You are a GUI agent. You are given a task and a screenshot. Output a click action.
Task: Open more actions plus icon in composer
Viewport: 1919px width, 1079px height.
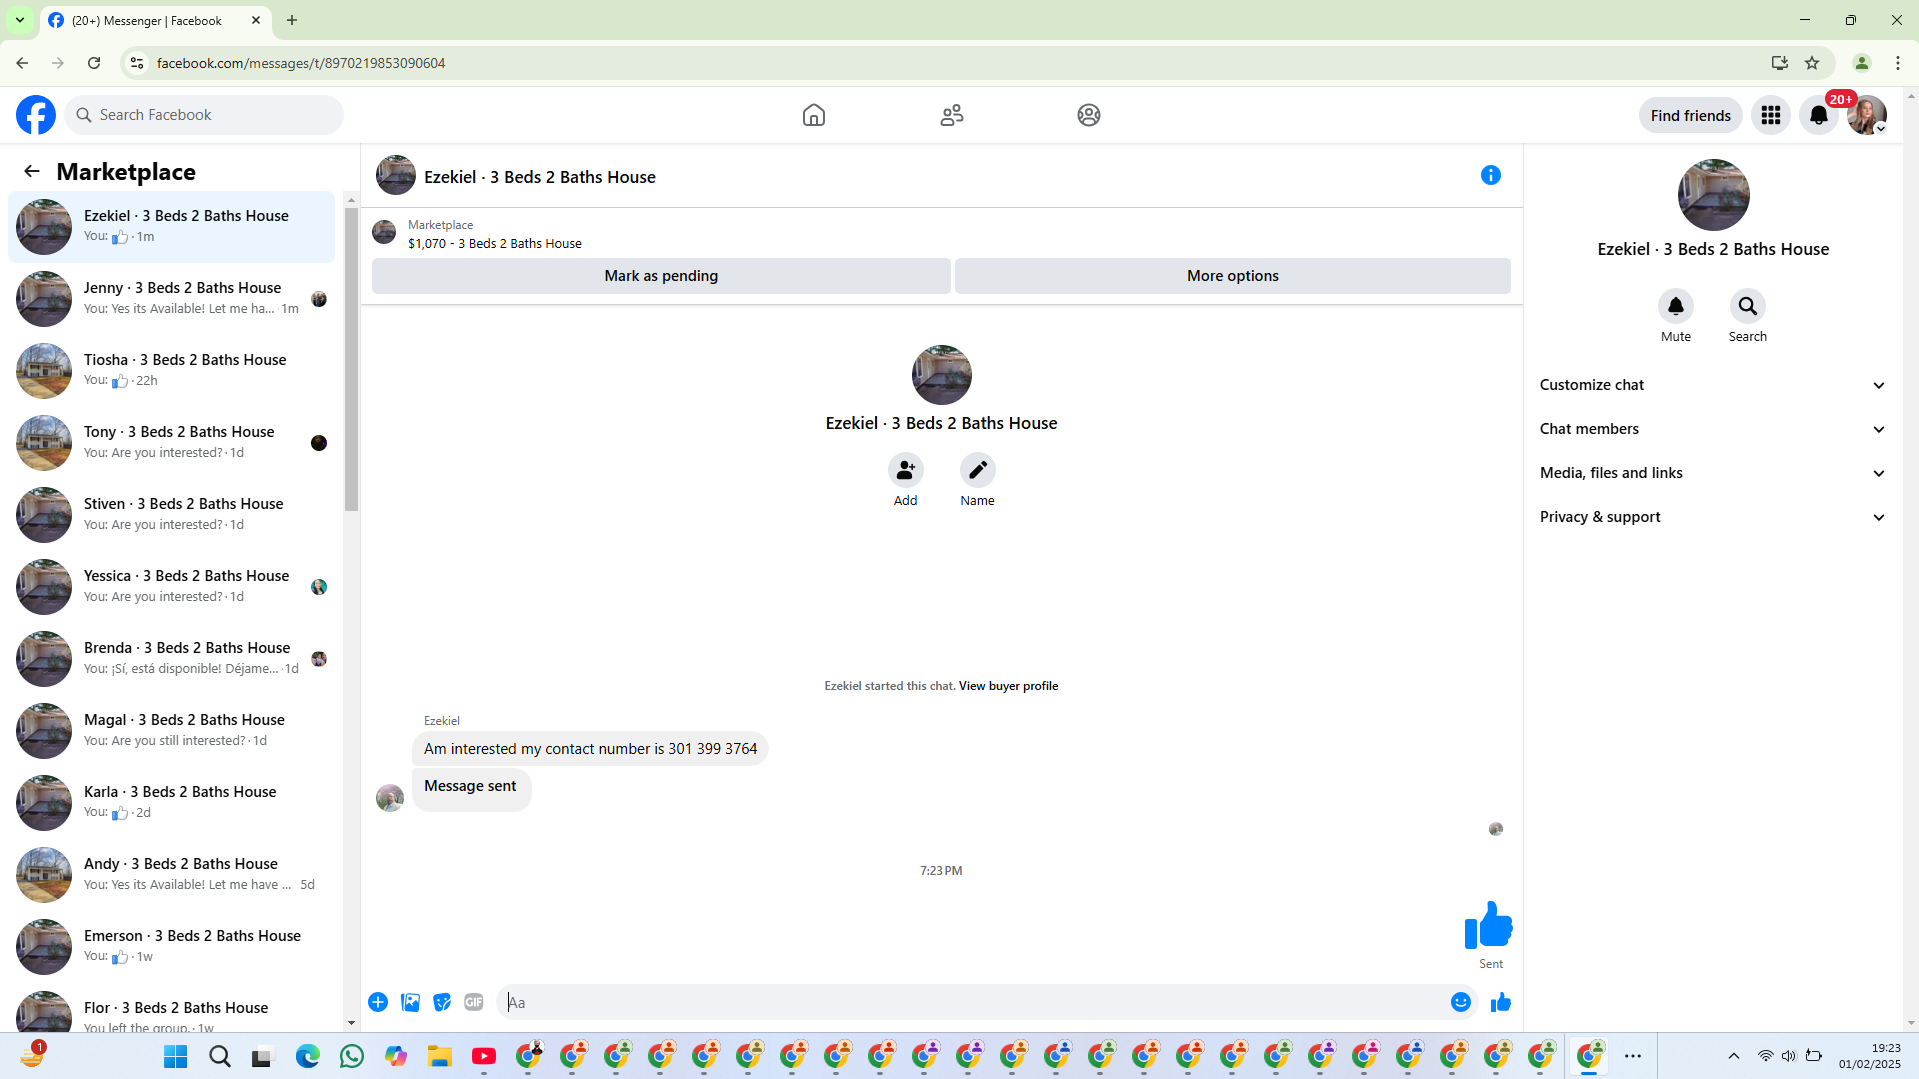(378, 1002)
